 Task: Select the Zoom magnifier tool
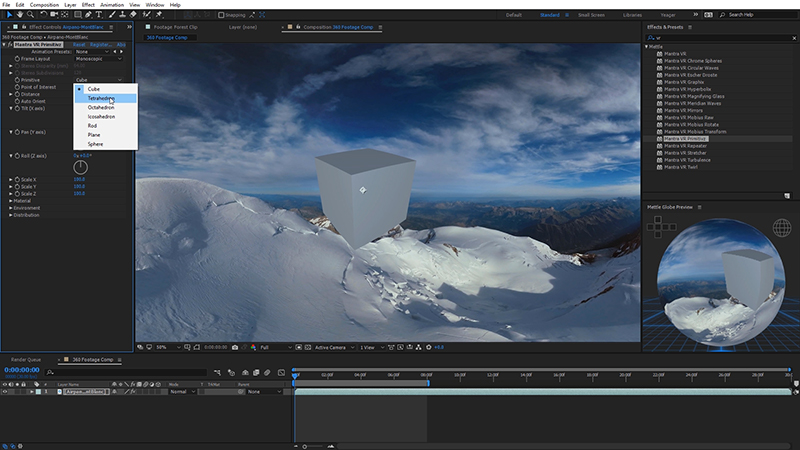28,15
